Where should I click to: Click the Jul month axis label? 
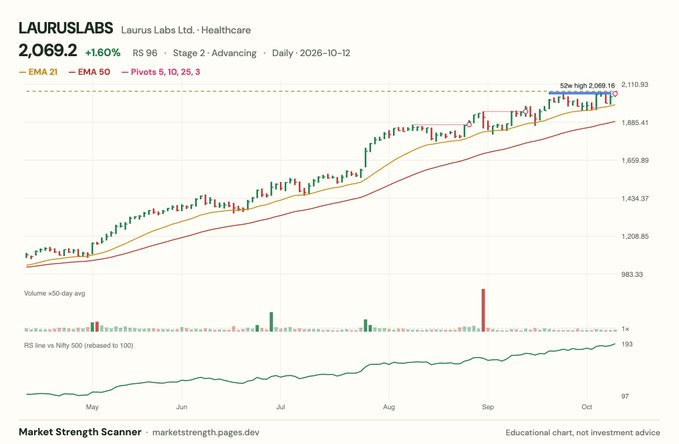click(x=281, y=407)
